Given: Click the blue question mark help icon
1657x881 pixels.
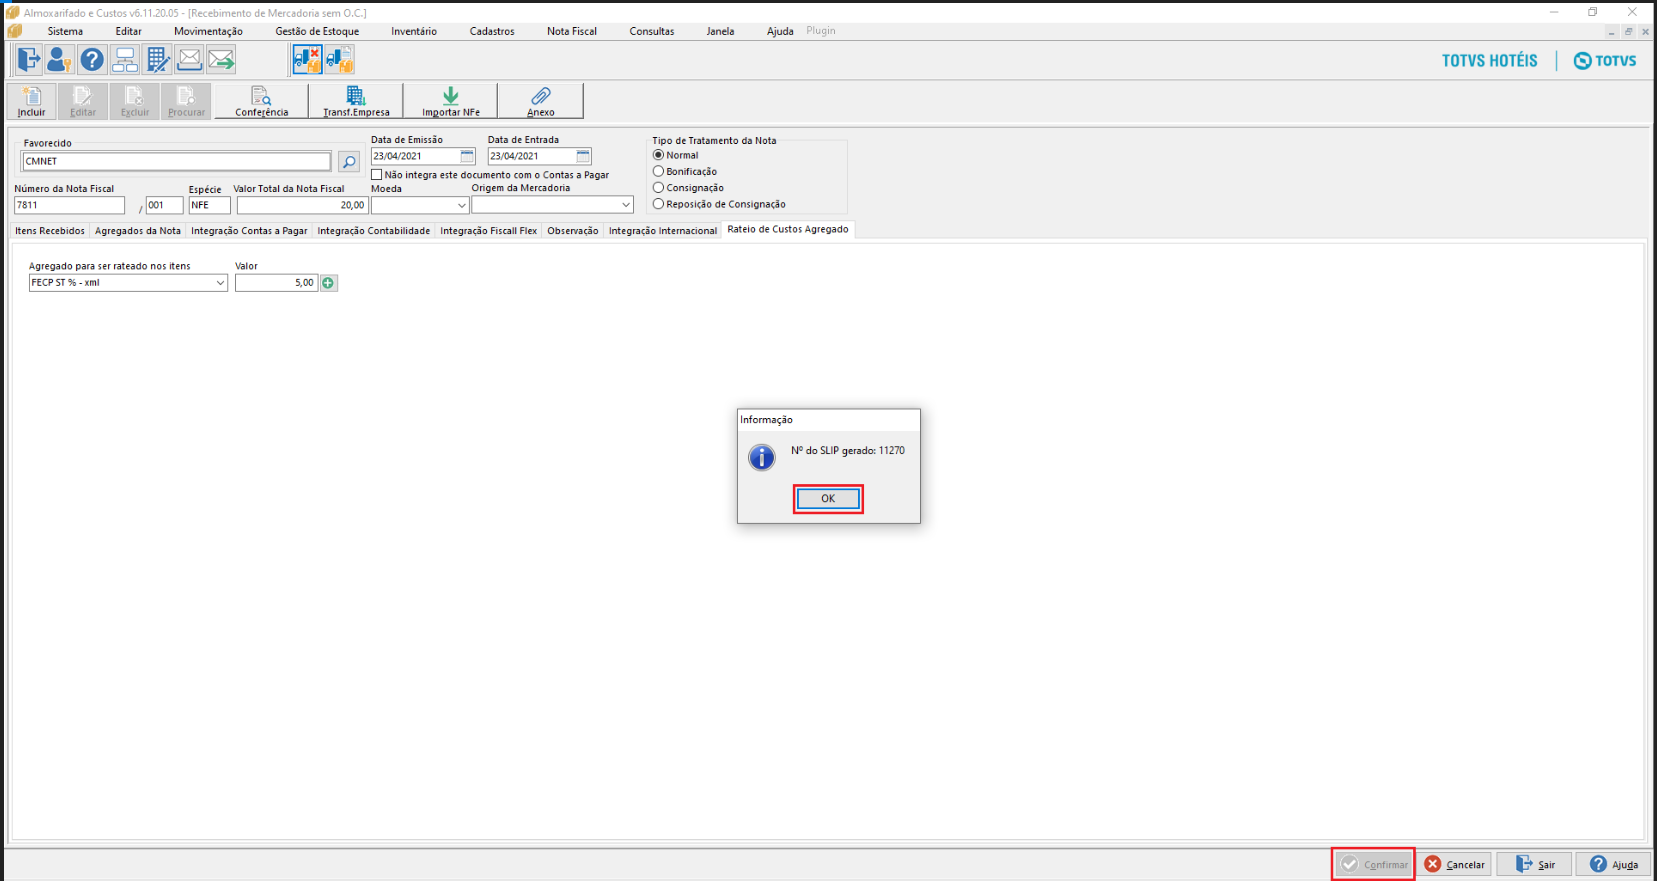Looking at the screenshot, I should coord(92,60).
